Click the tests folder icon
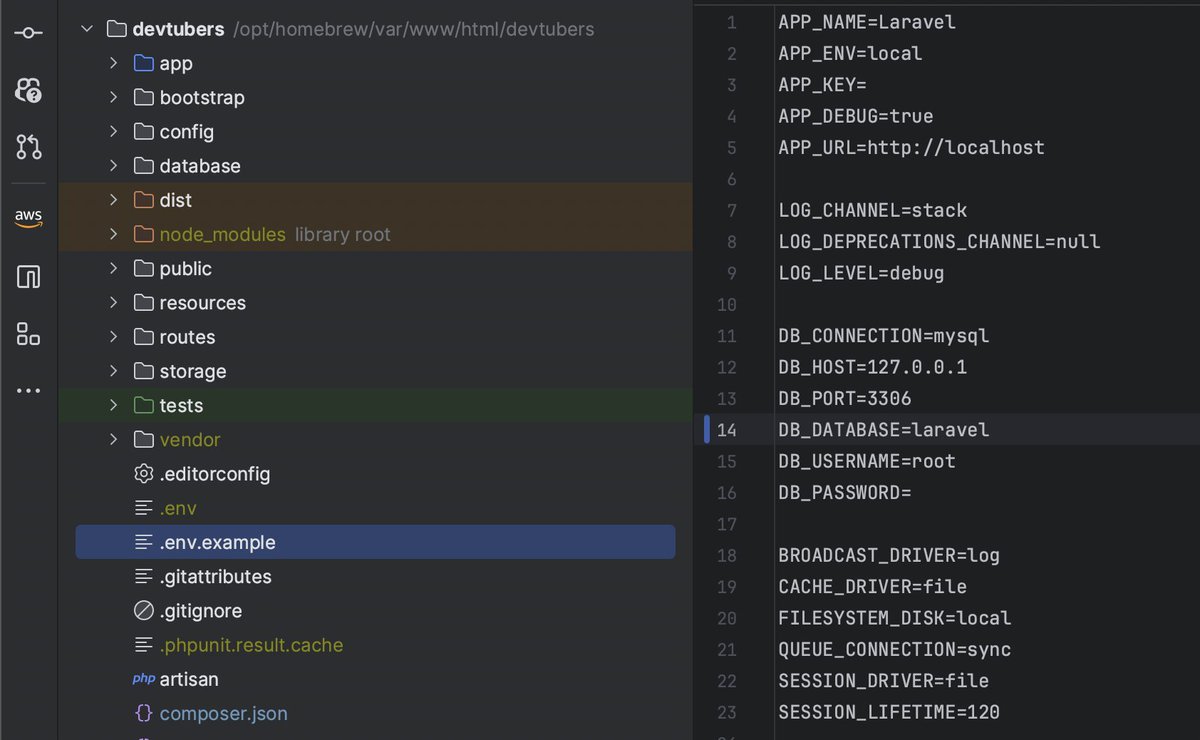 [144, 405]
